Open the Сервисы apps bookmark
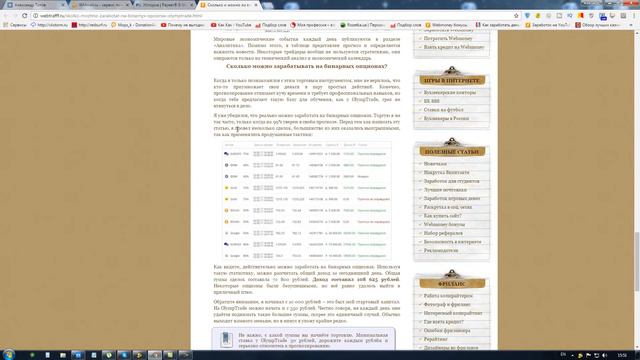The height and width of the screenshot is (360, 640). click(15, 25)
